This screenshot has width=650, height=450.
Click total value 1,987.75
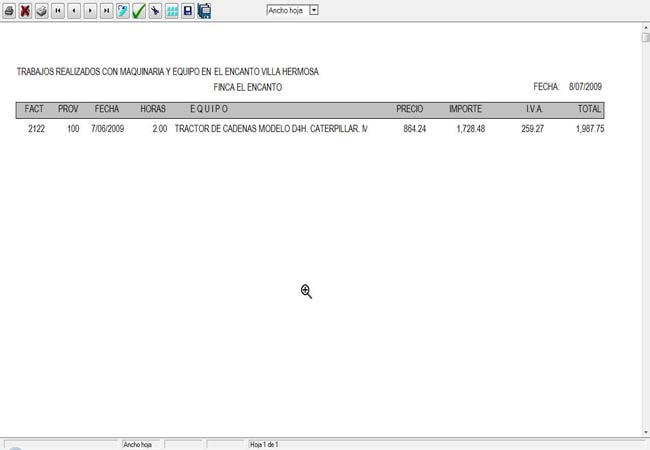[590, 129]
